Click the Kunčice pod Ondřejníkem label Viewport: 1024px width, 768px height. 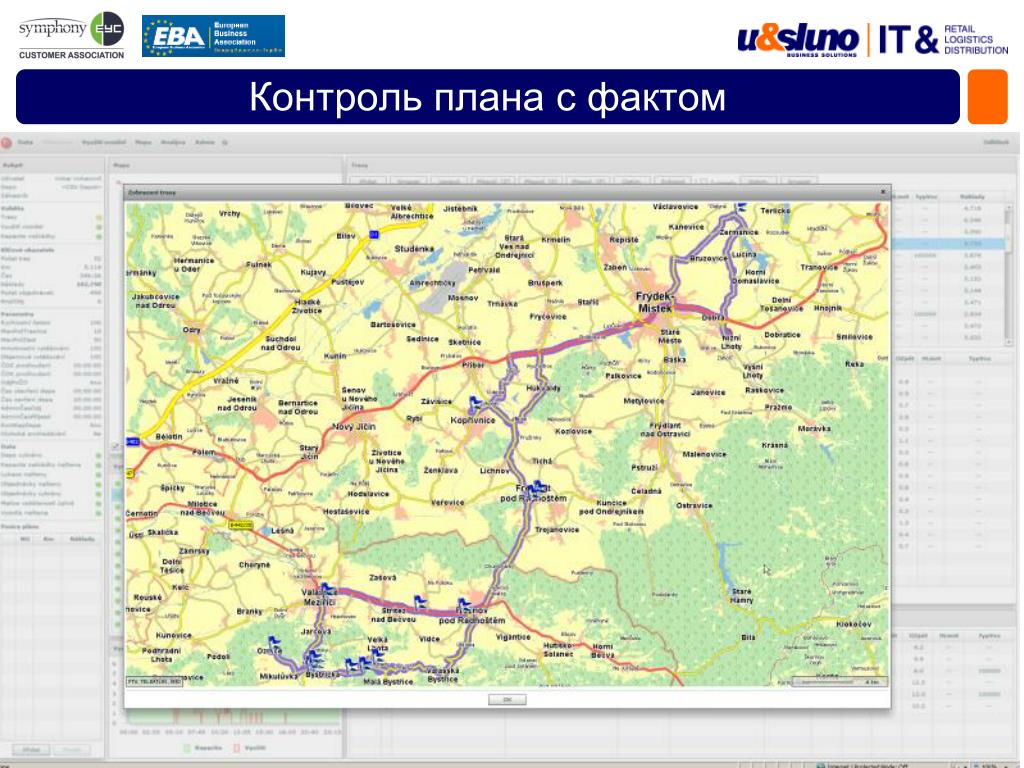click(611, 507)
